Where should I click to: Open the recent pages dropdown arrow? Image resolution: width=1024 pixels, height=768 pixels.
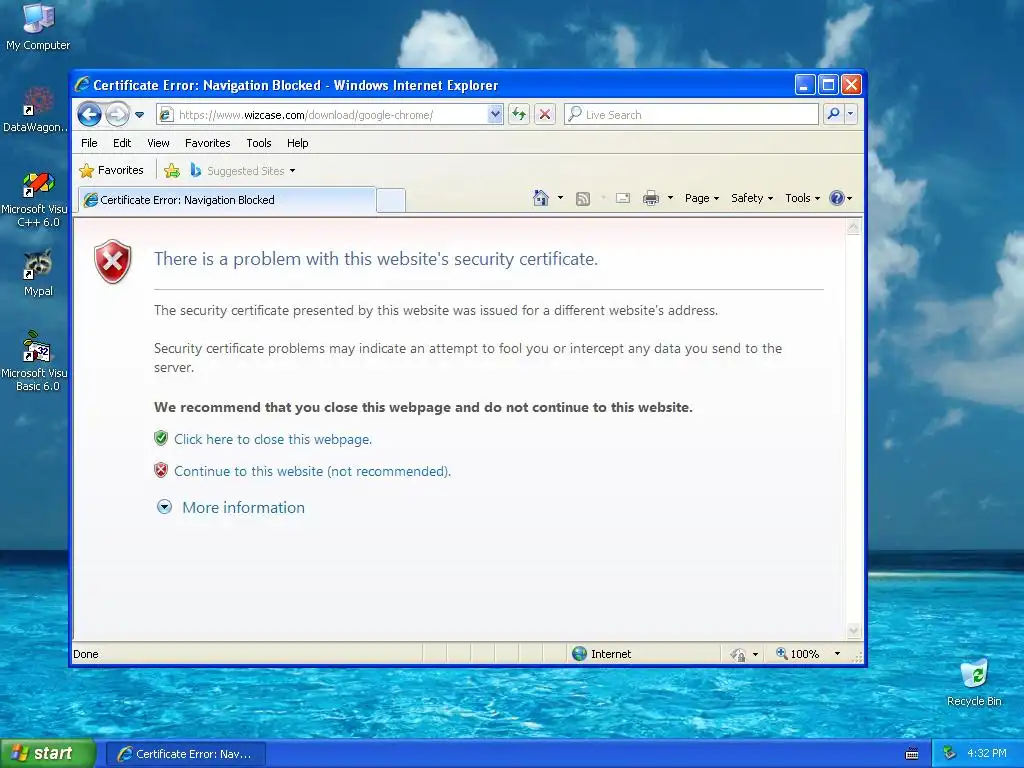[139, 115]
